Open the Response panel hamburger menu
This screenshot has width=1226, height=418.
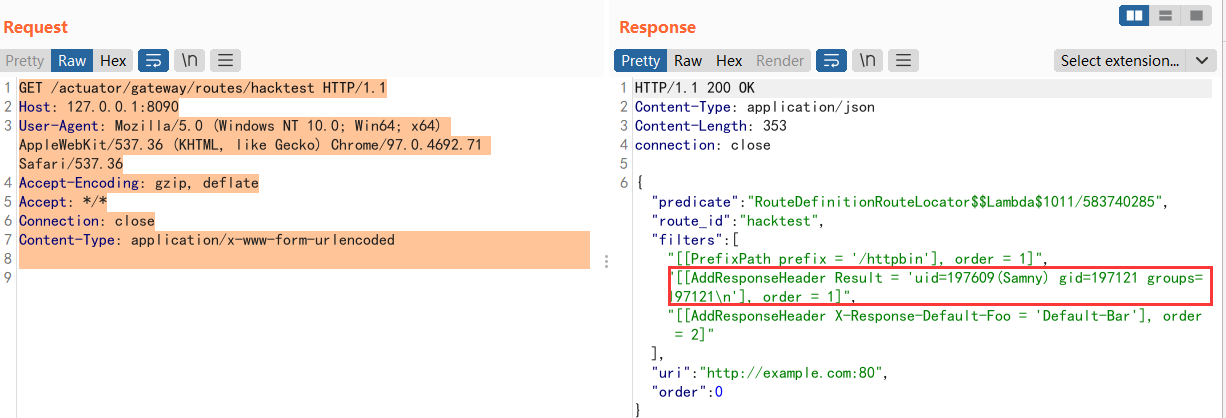pyautogui.click(x=904, y=61)
